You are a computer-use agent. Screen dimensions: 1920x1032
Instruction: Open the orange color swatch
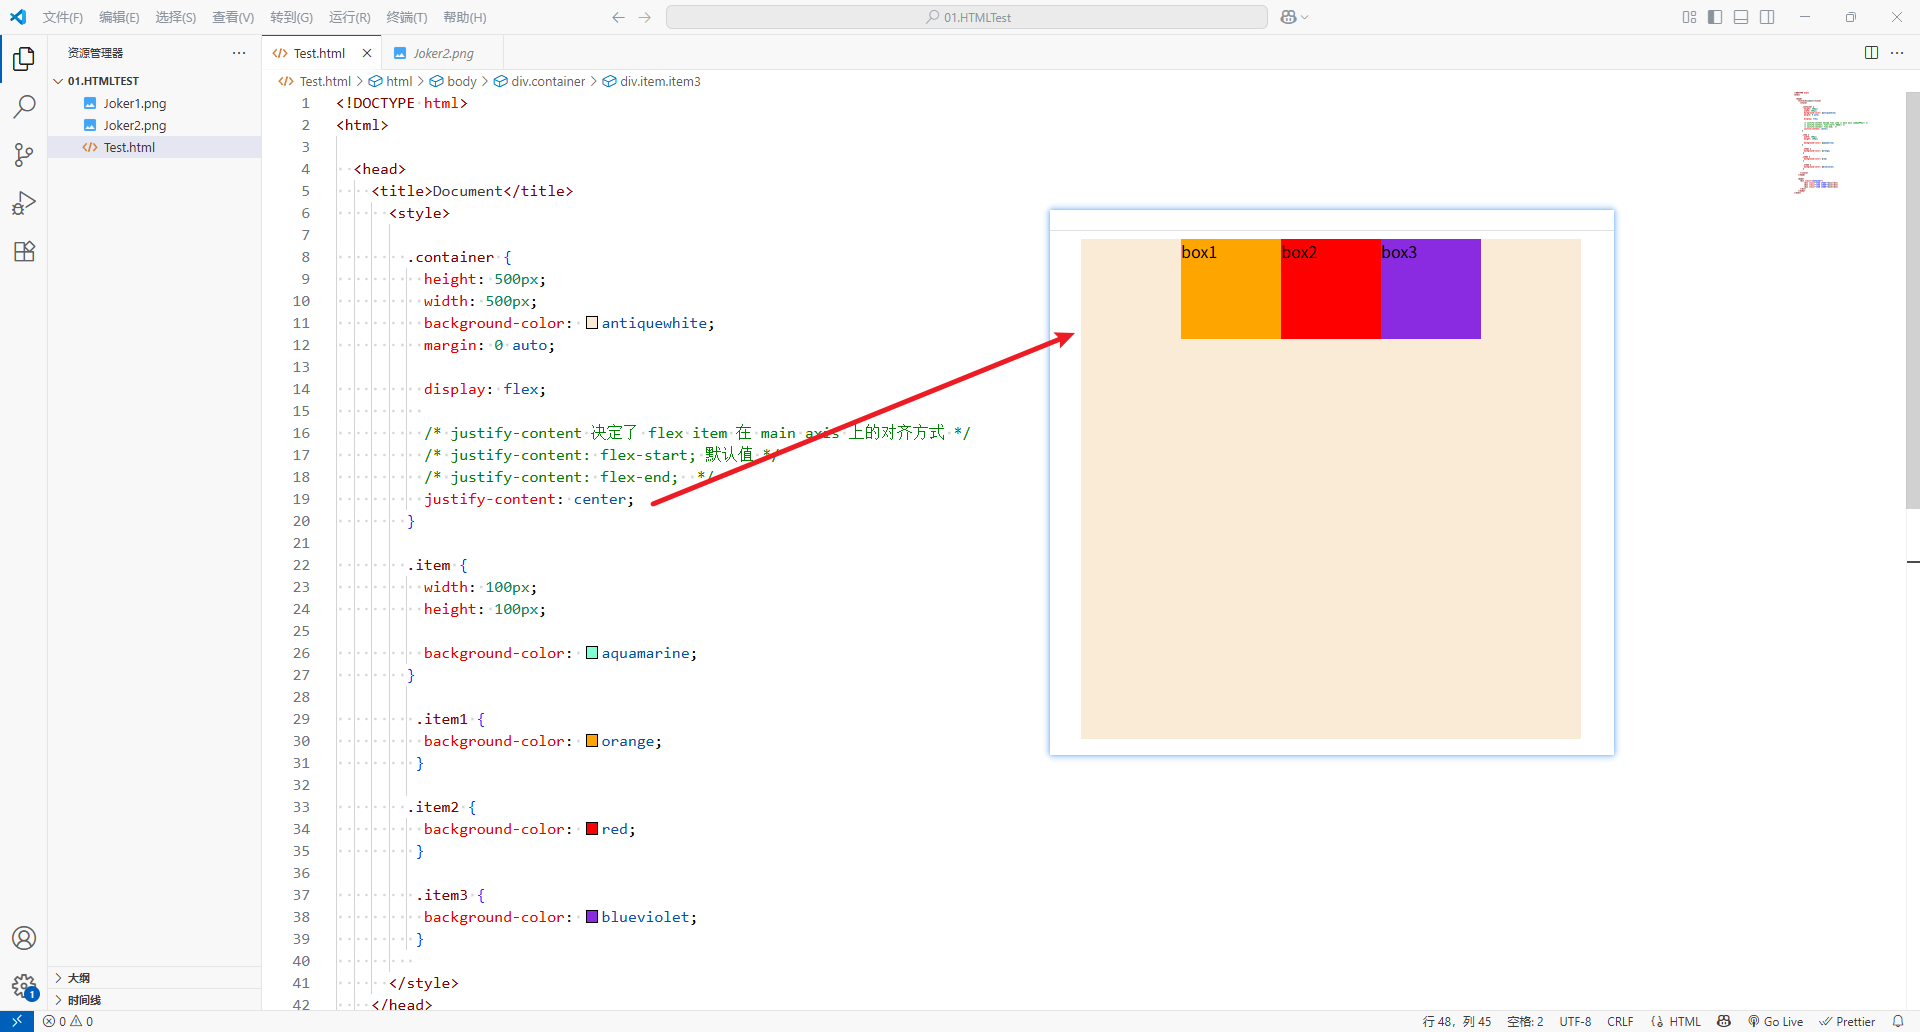[x=592, y=741]
